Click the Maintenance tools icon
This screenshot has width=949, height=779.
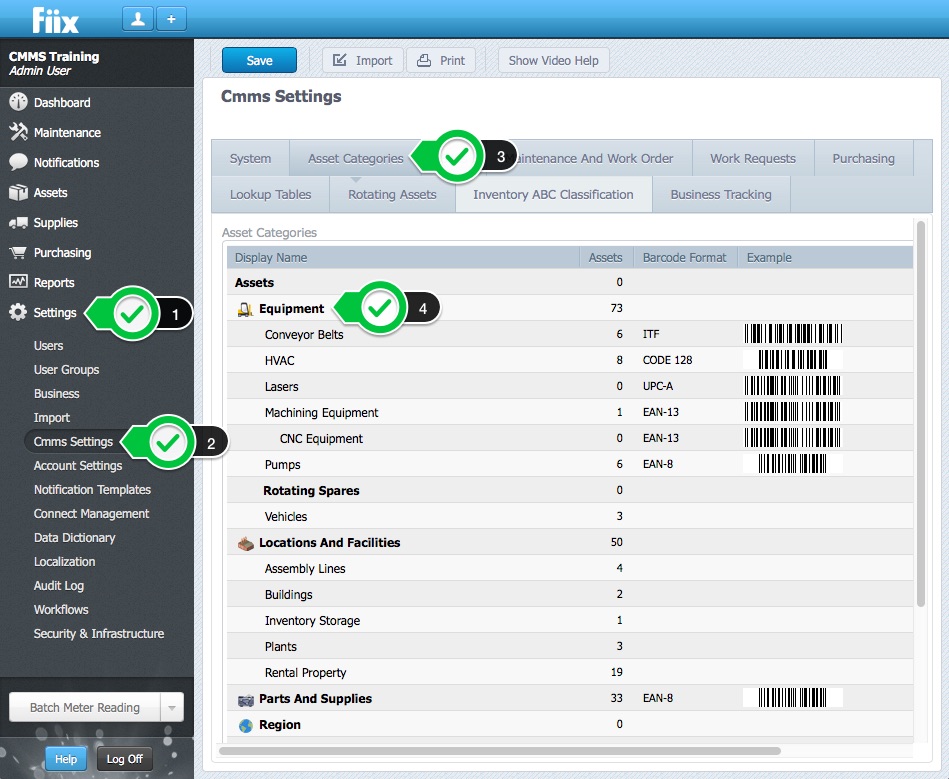click(18, 132)
